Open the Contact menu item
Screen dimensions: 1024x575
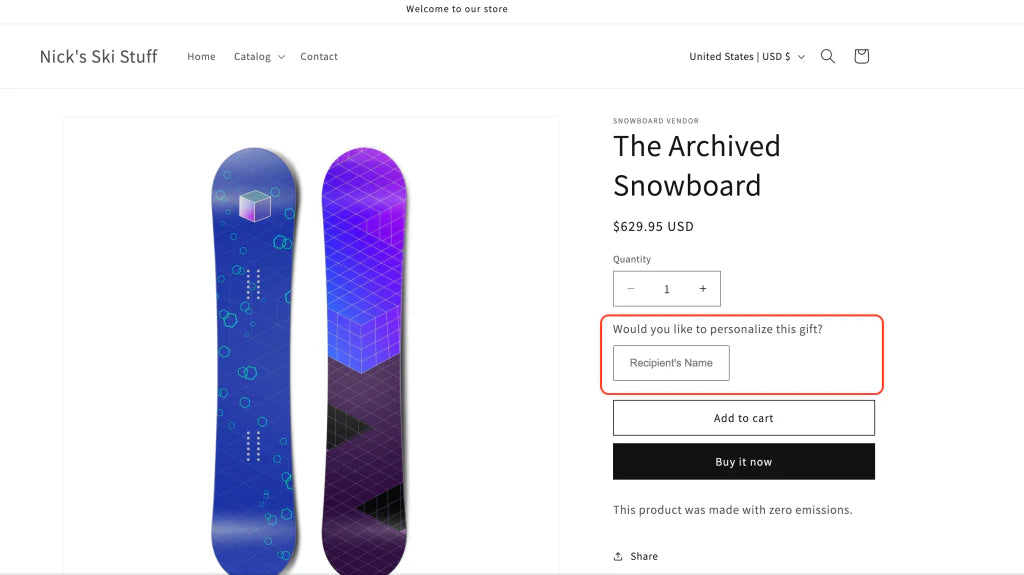pyautogui.click(x=319, y=57)
